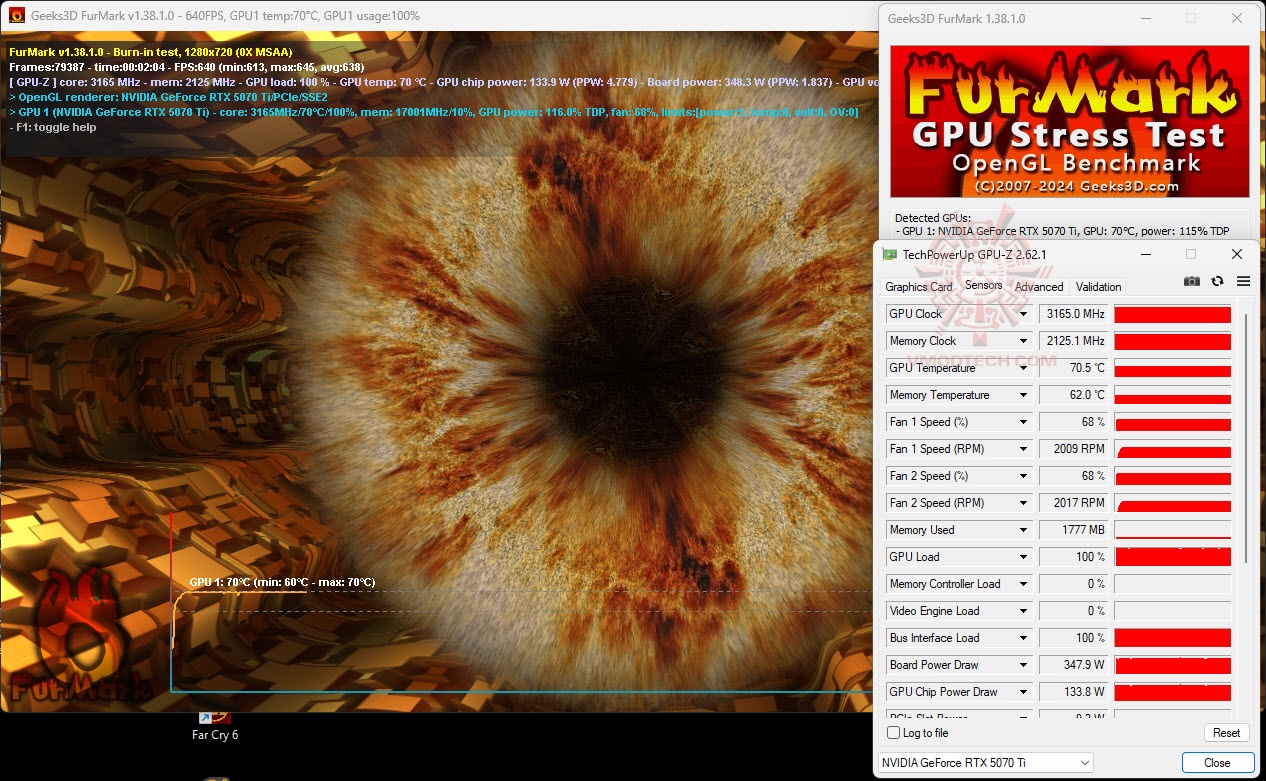Open the NVIDIA GeForce RTX 5070 Ti selector
Screen dimensions: 1266x781
coord(985,762)
